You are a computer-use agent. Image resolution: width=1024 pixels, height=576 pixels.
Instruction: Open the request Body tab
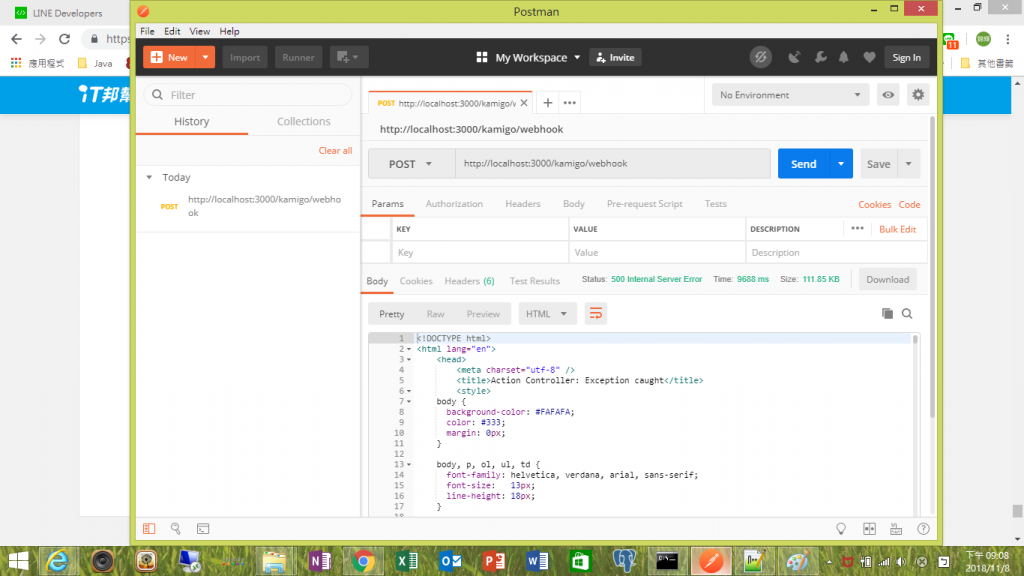(x=573, y=204)
